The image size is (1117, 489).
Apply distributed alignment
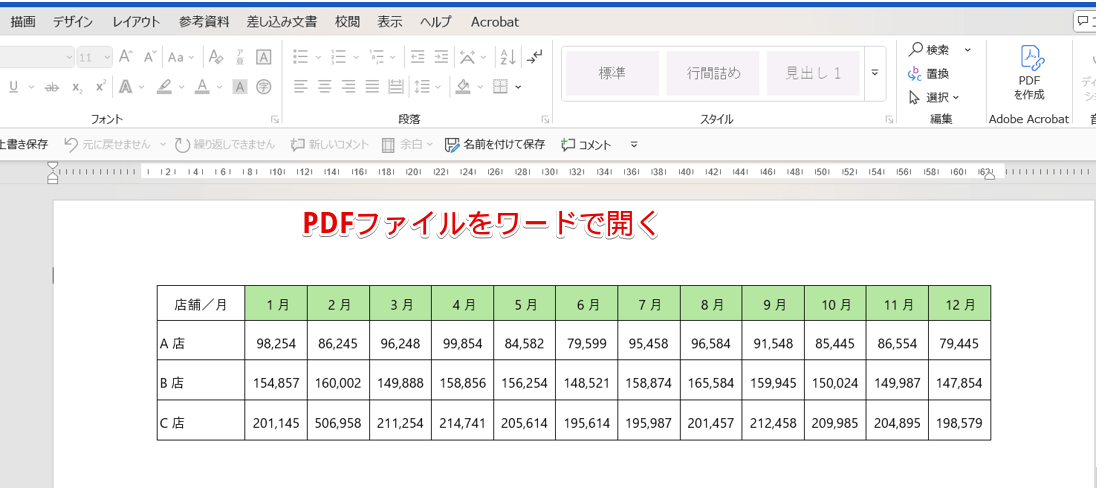tap(395, 87)
